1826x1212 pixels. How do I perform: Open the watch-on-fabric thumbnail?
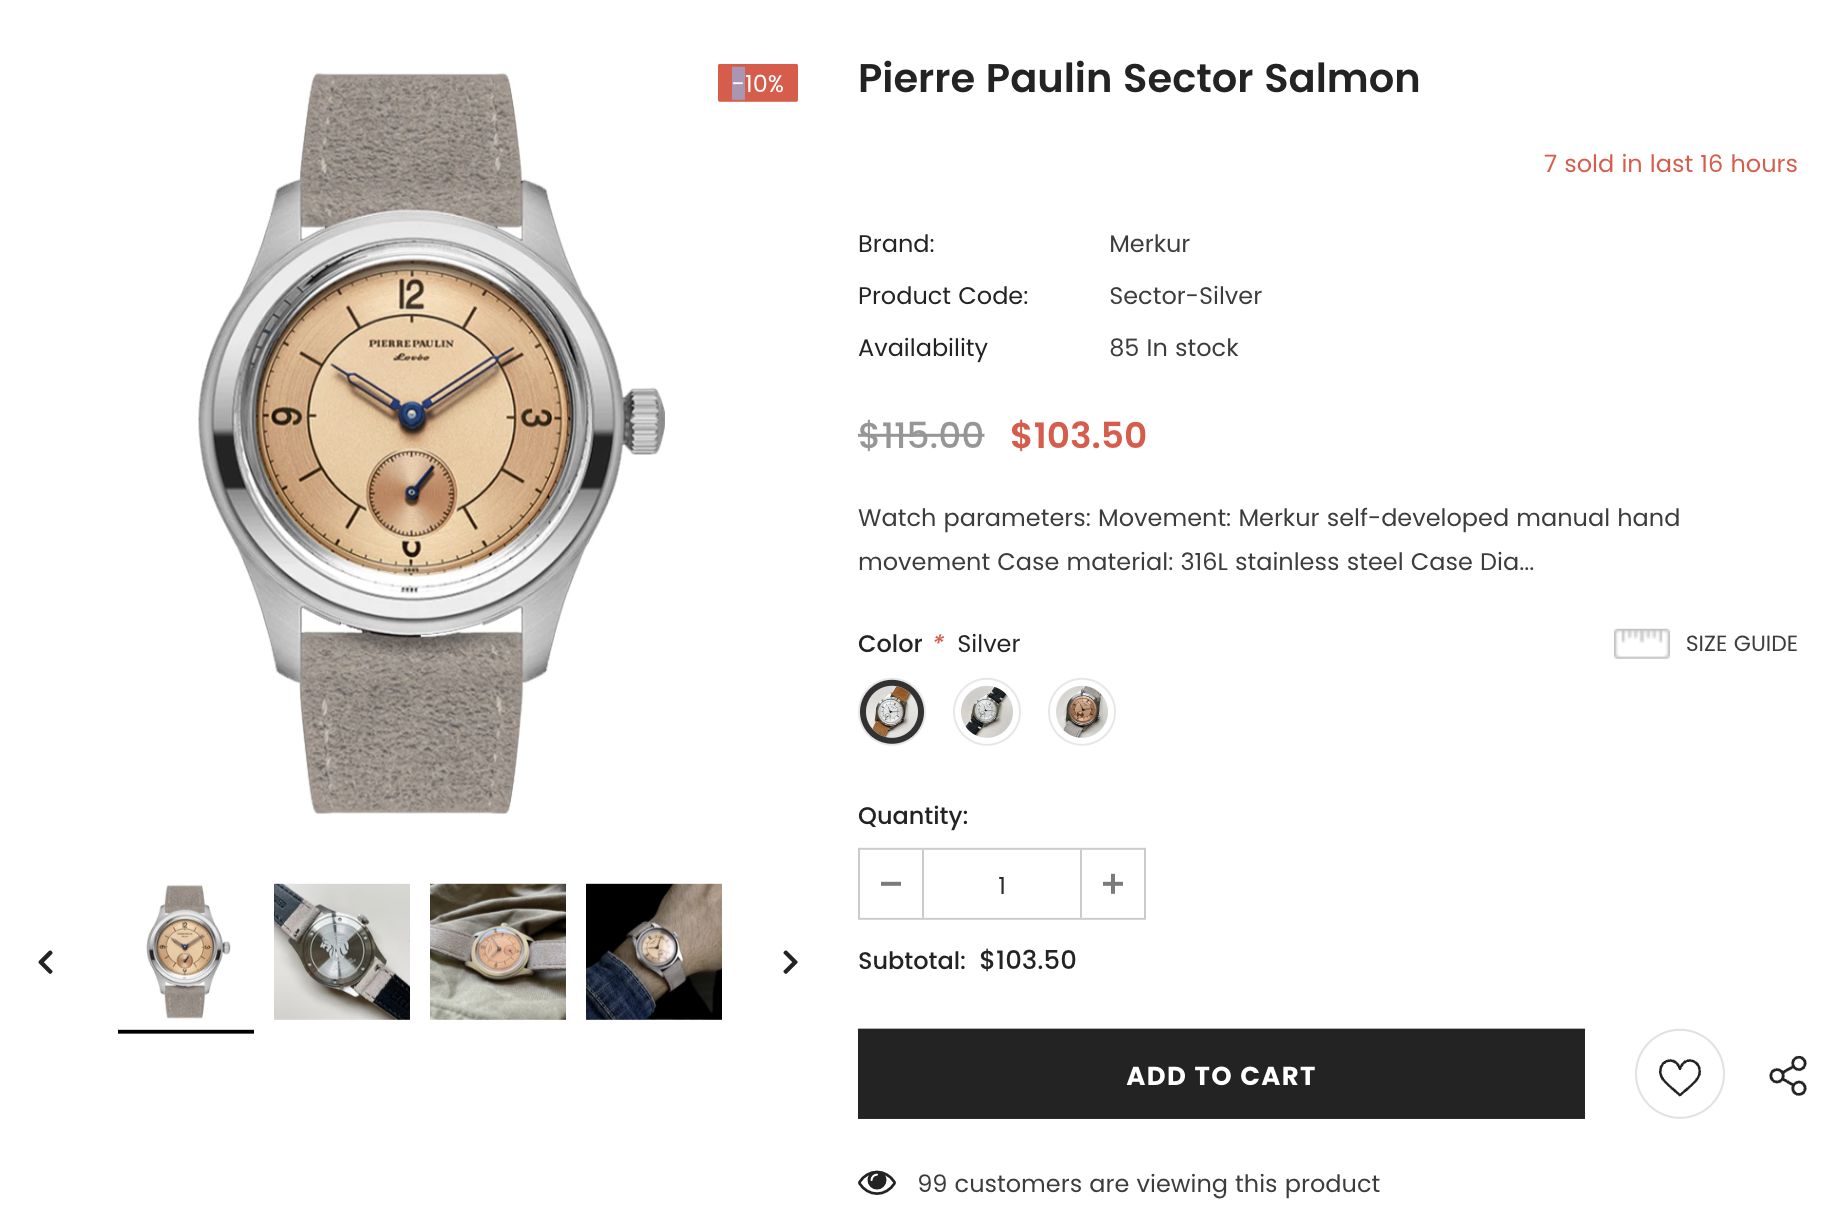tap(498, 951)
